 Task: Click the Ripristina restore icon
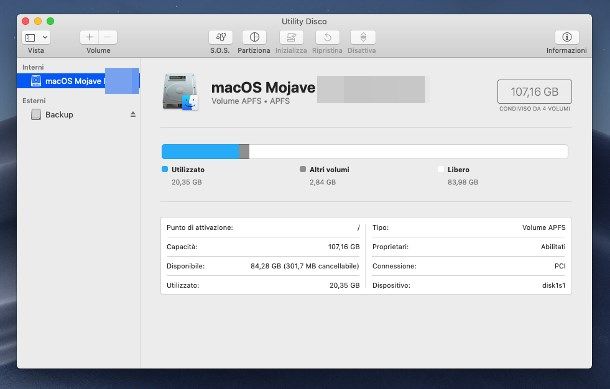pos(327,37)
